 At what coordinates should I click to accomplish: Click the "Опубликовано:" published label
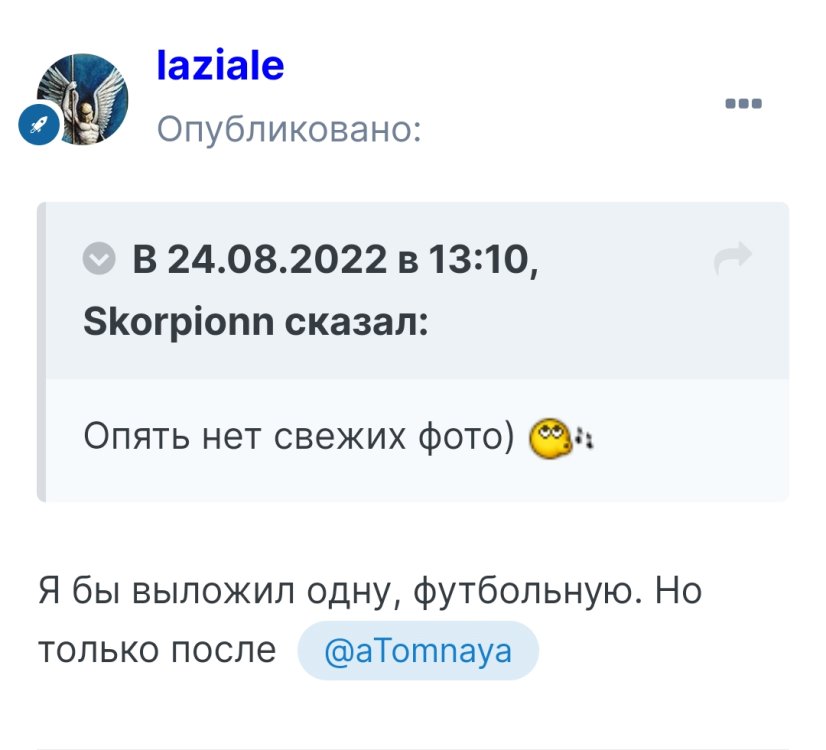[289, 129]
